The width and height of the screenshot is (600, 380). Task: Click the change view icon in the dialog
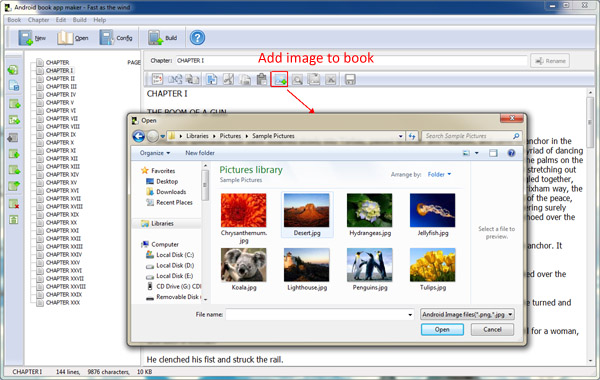(466, 153)
